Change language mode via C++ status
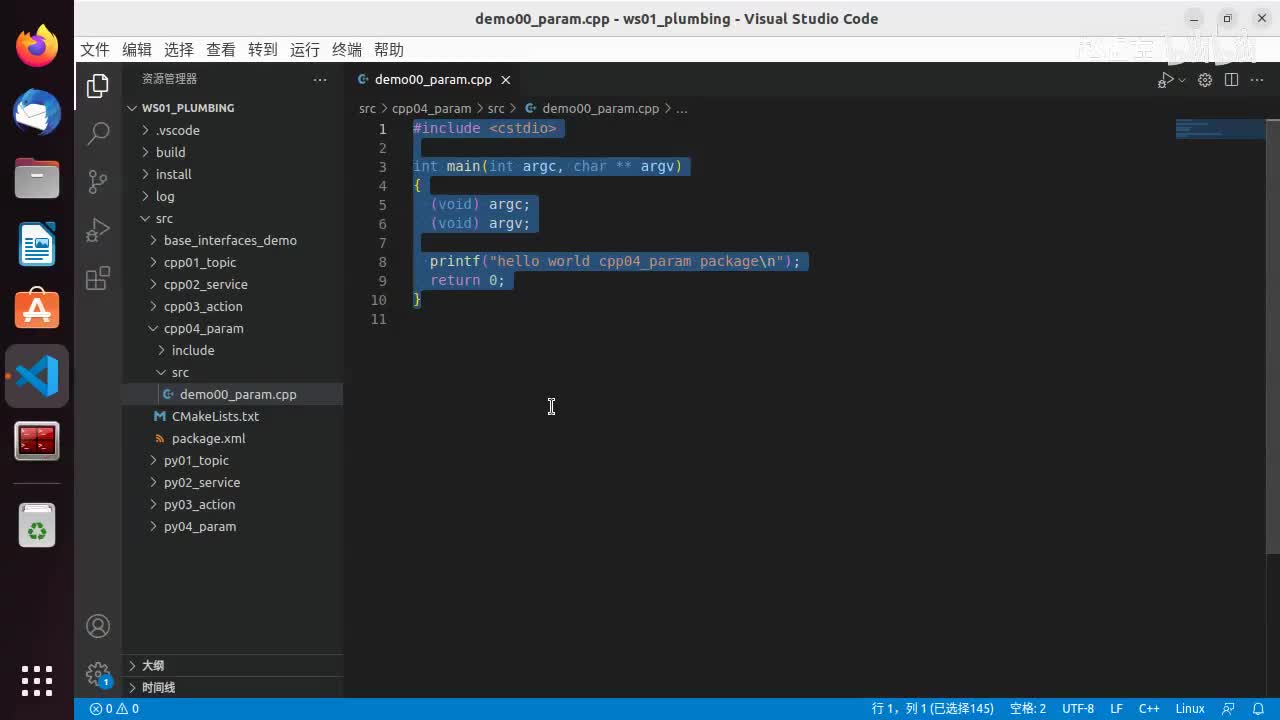This screenshot has width=1280, height=720. 1149,709
